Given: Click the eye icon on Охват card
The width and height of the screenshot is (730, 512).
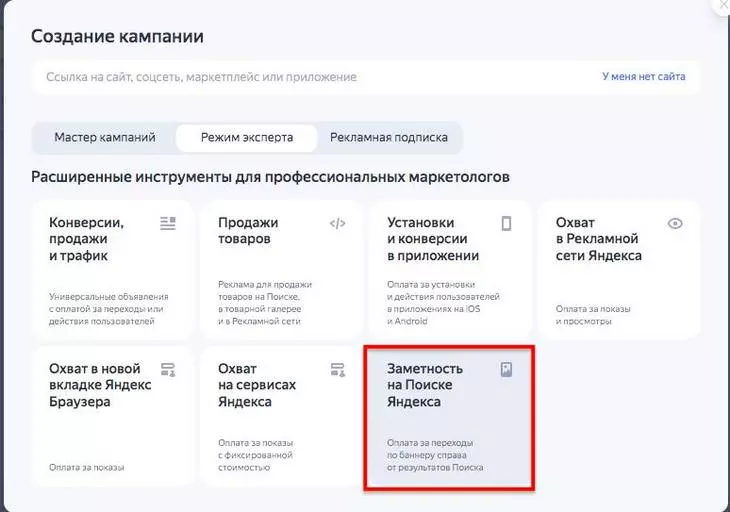Looking at the screenshot, I should point(675,223).
